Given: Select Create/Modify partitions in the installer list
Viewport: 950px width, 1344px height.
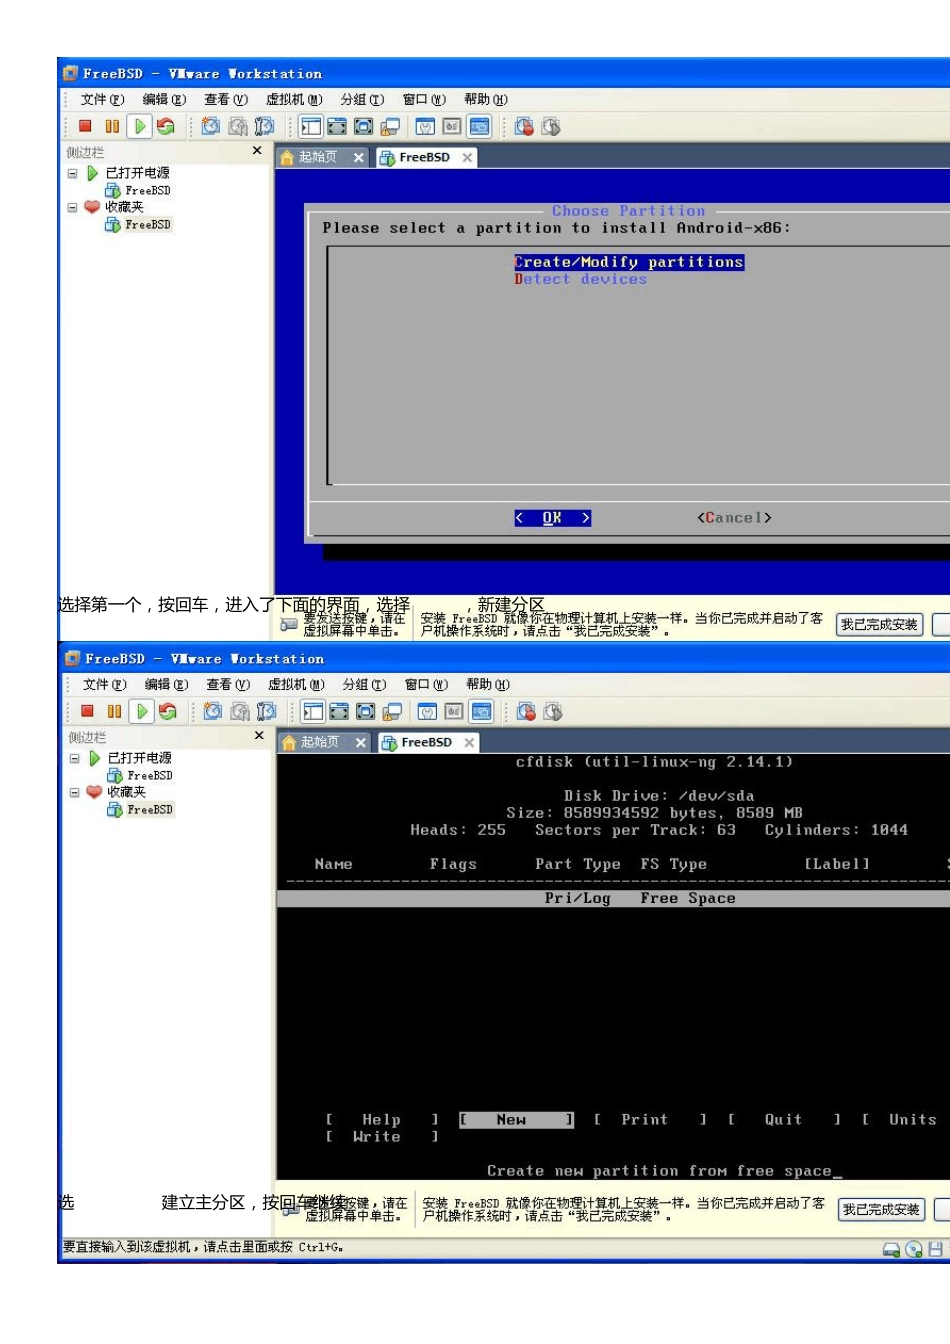Looking at the screenshot, I should click(x=629, y=262).
